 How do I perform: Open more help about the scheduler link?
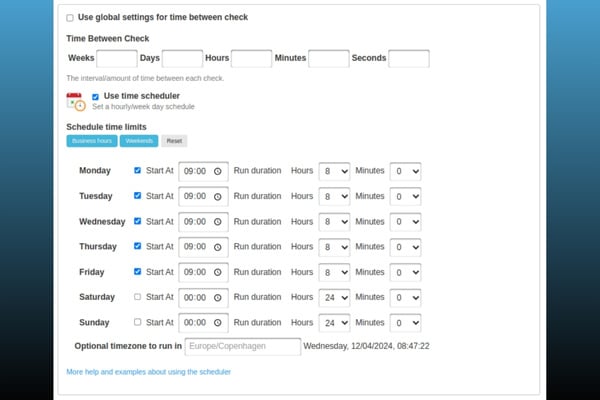(x=148, y=371)
